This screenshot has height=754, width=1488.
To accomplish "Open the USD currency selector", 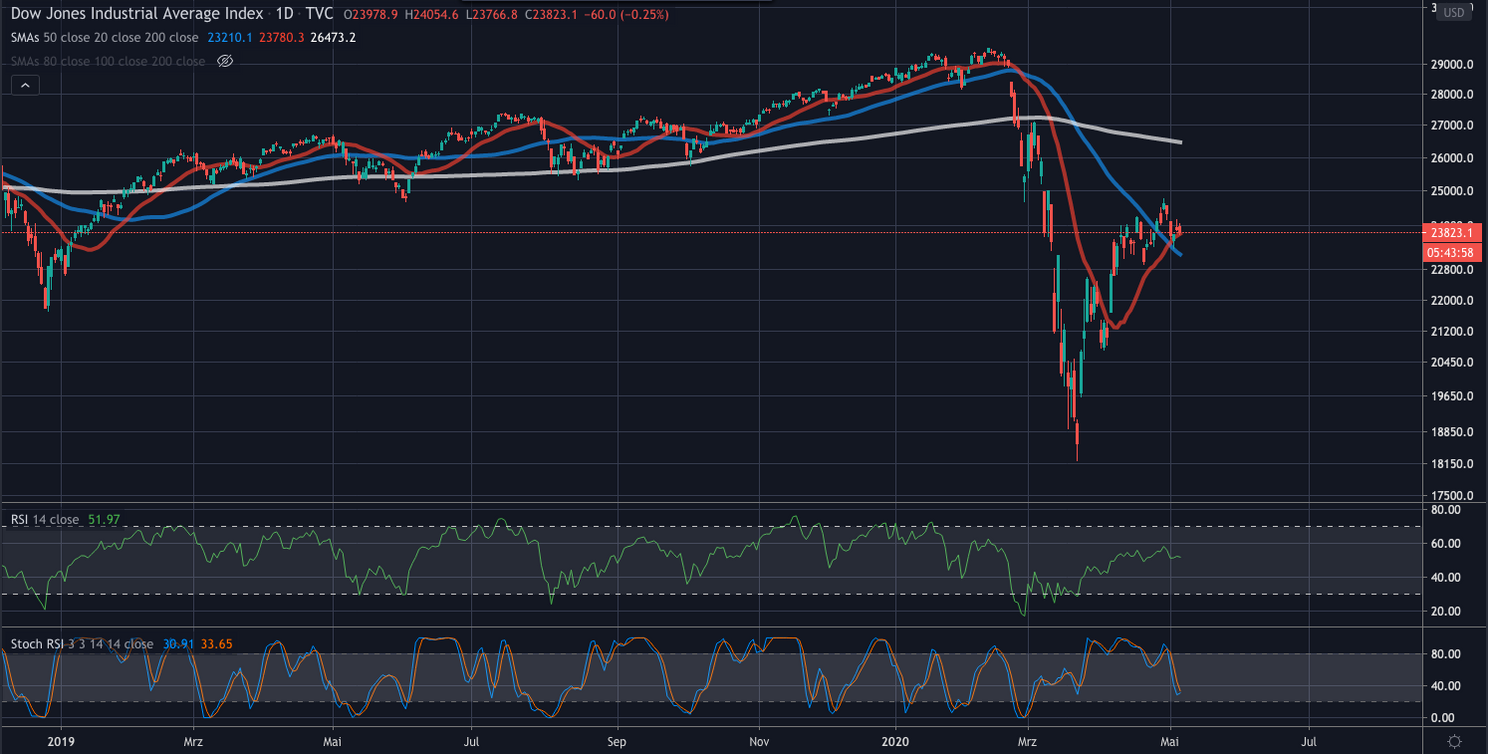I will [x=1455, y=12].
